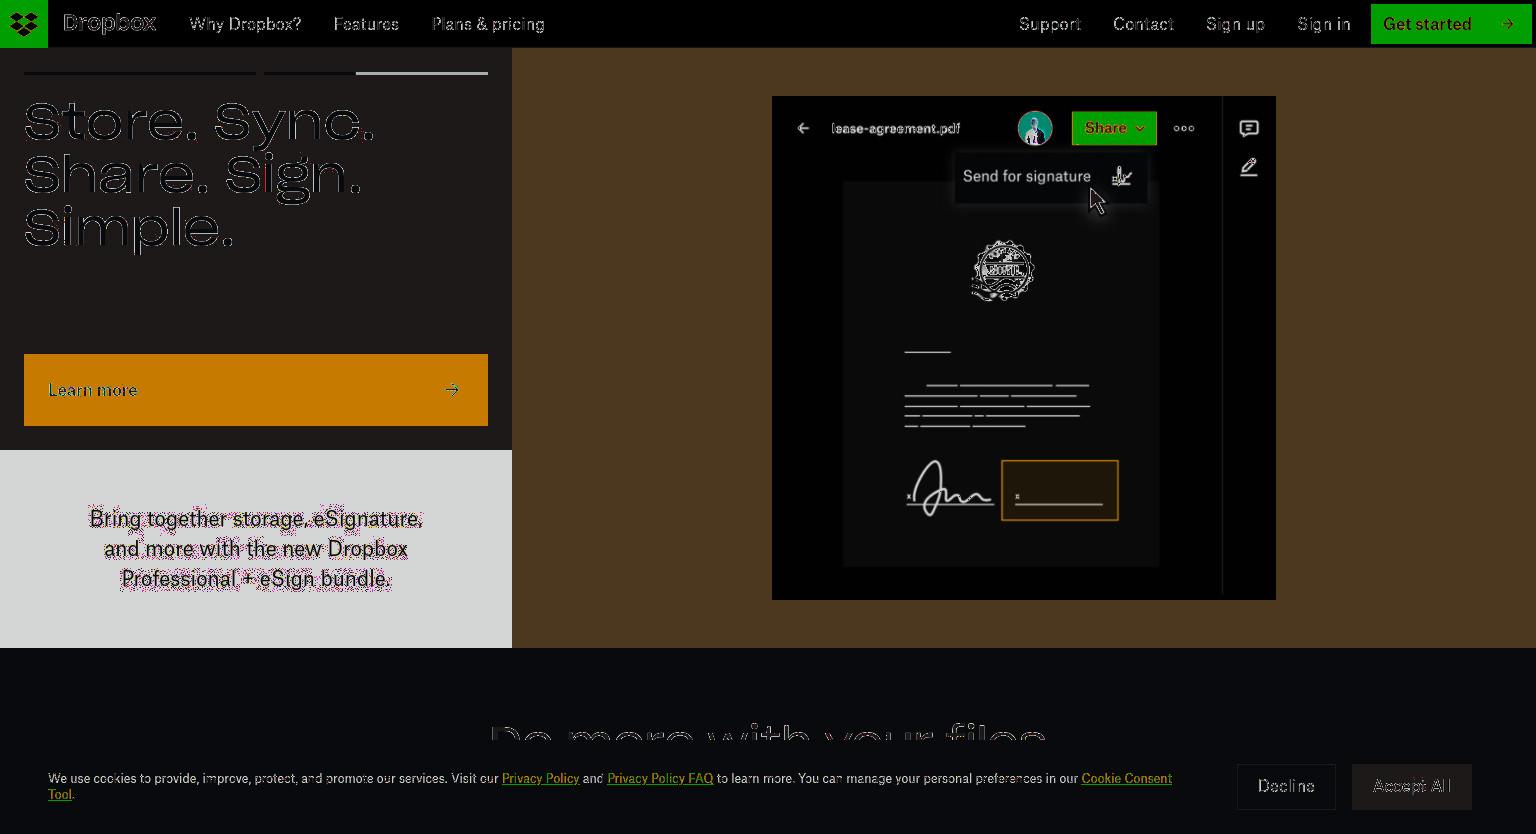1536x834 pixels.
Task: Open the Why Dropbox? menu
Action: (x=245, y=24)
